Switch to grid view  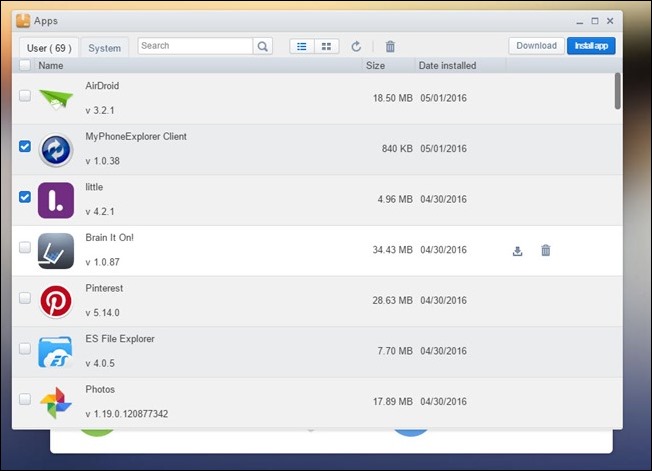pyautogui.click(x=326, y=46)
